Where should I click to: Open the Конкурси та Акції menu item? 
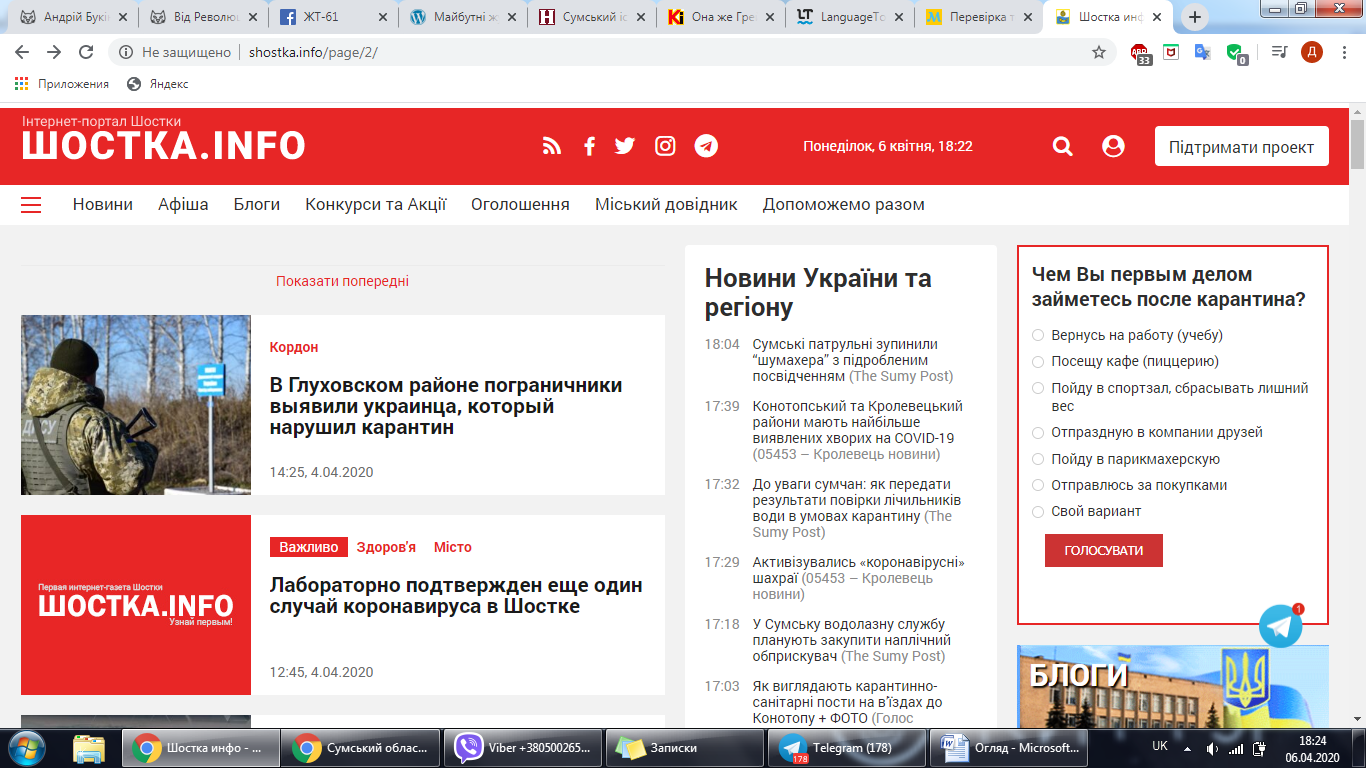[376, 204]
